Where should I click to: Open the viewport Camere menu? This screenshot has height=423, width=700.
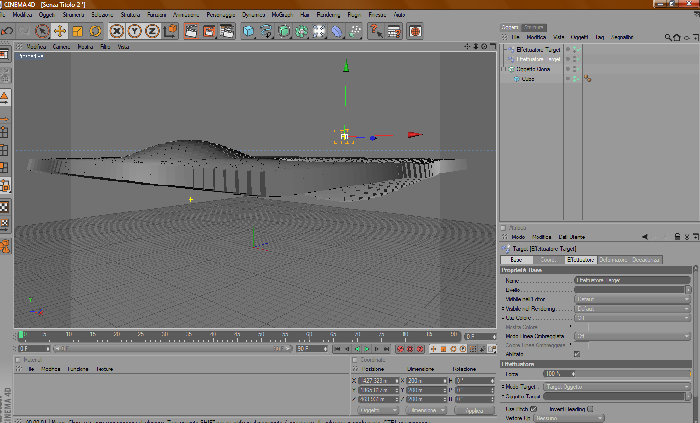point(61,46)
